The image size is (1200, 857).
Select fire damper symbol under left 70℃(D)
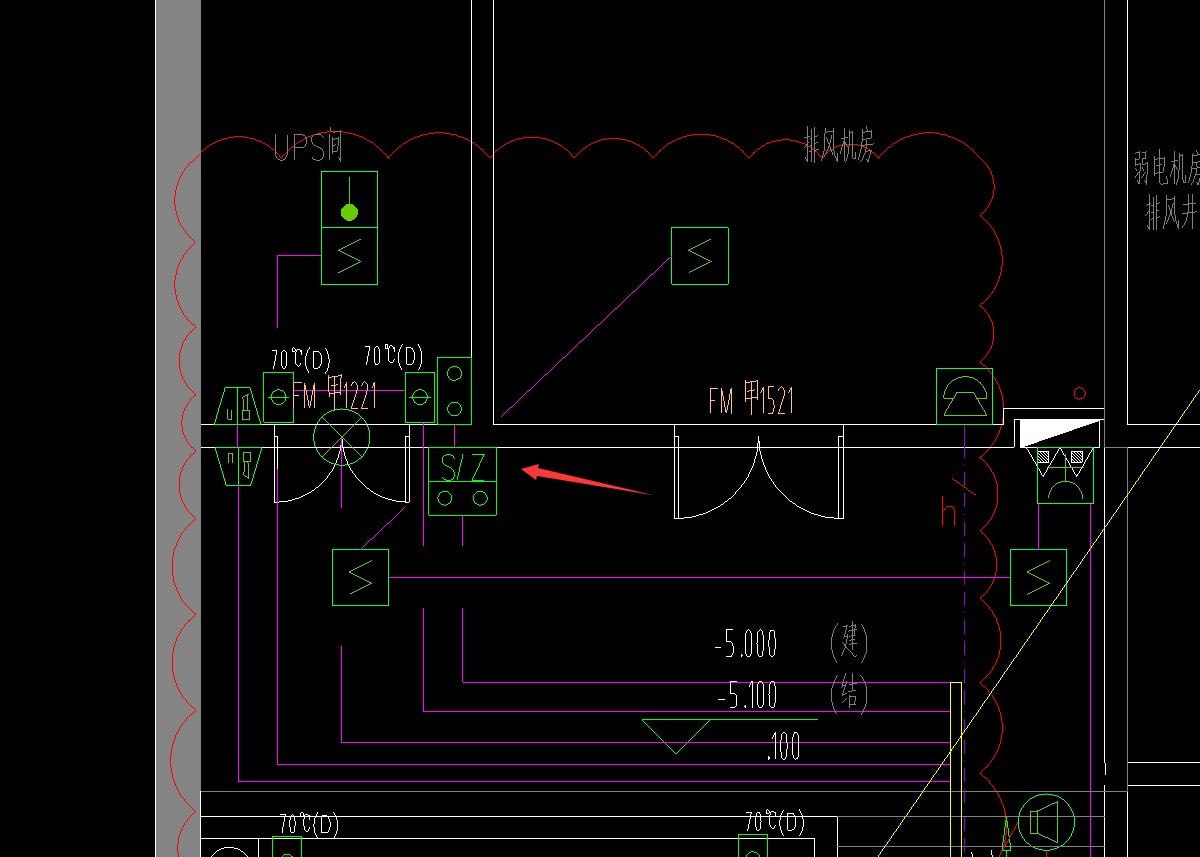pos(278,397)
